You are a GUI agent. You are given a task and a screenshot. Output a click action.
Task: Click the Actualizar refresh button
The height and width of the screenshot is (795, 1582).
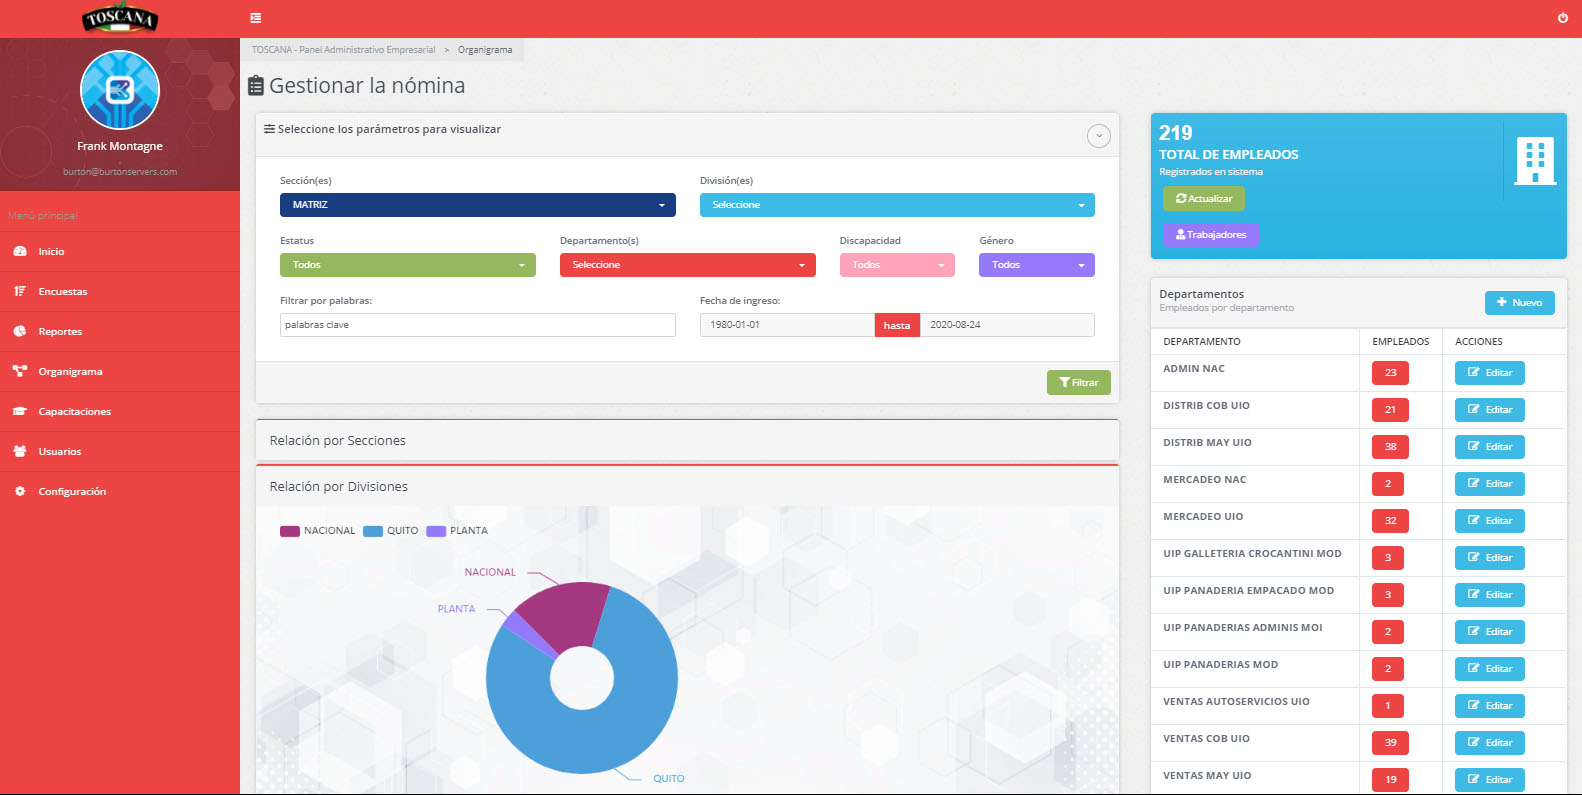[x=1204, y=199]
